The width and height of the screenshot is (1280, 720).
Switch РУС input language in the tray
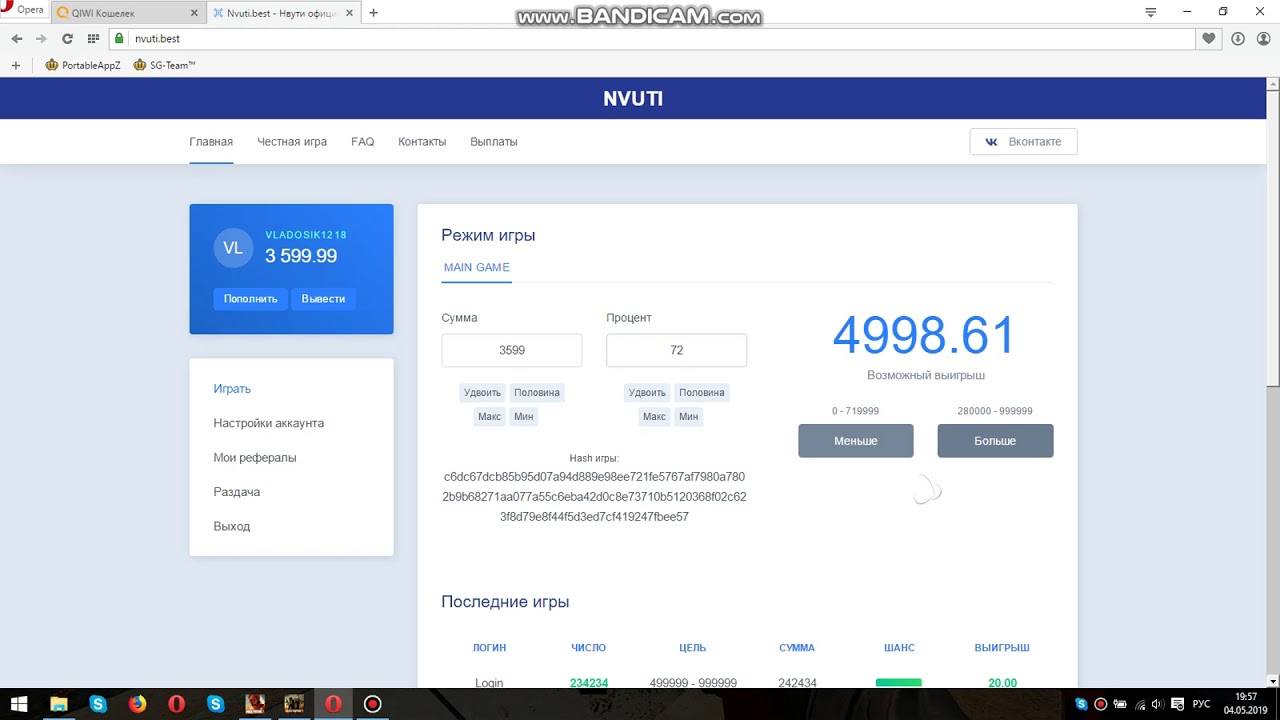click(x=1201, y=704)
